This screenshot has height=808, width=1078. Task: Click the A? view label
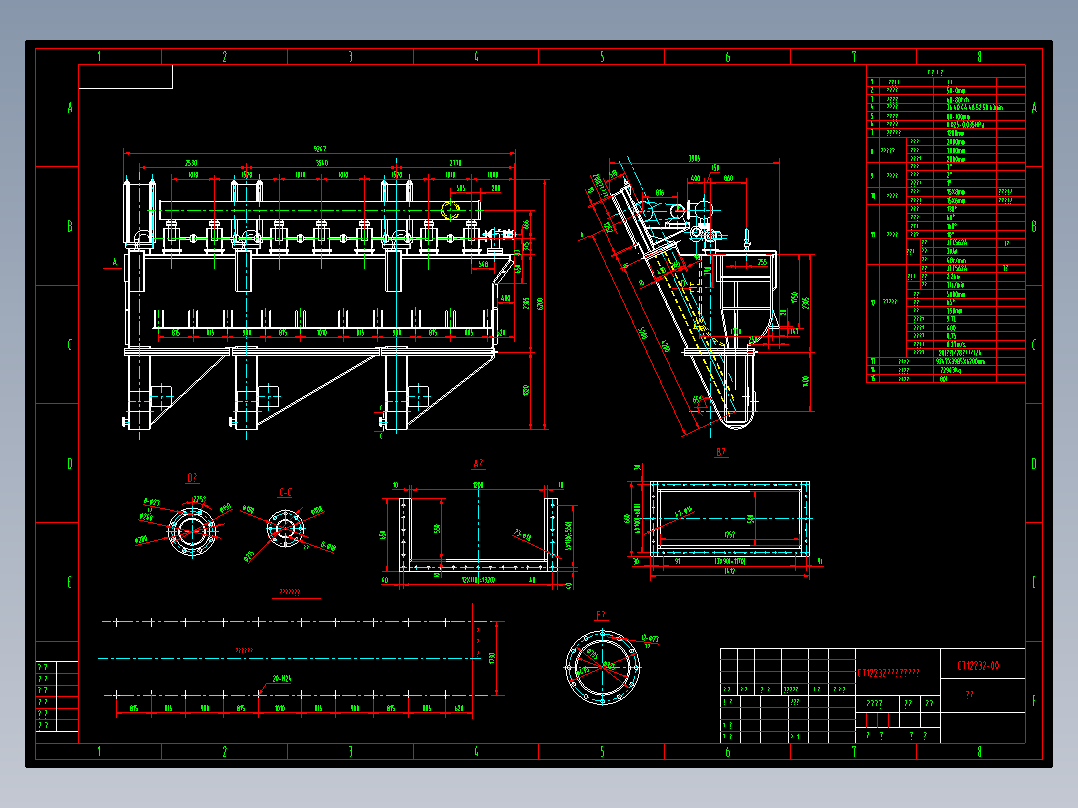[478, 463]
